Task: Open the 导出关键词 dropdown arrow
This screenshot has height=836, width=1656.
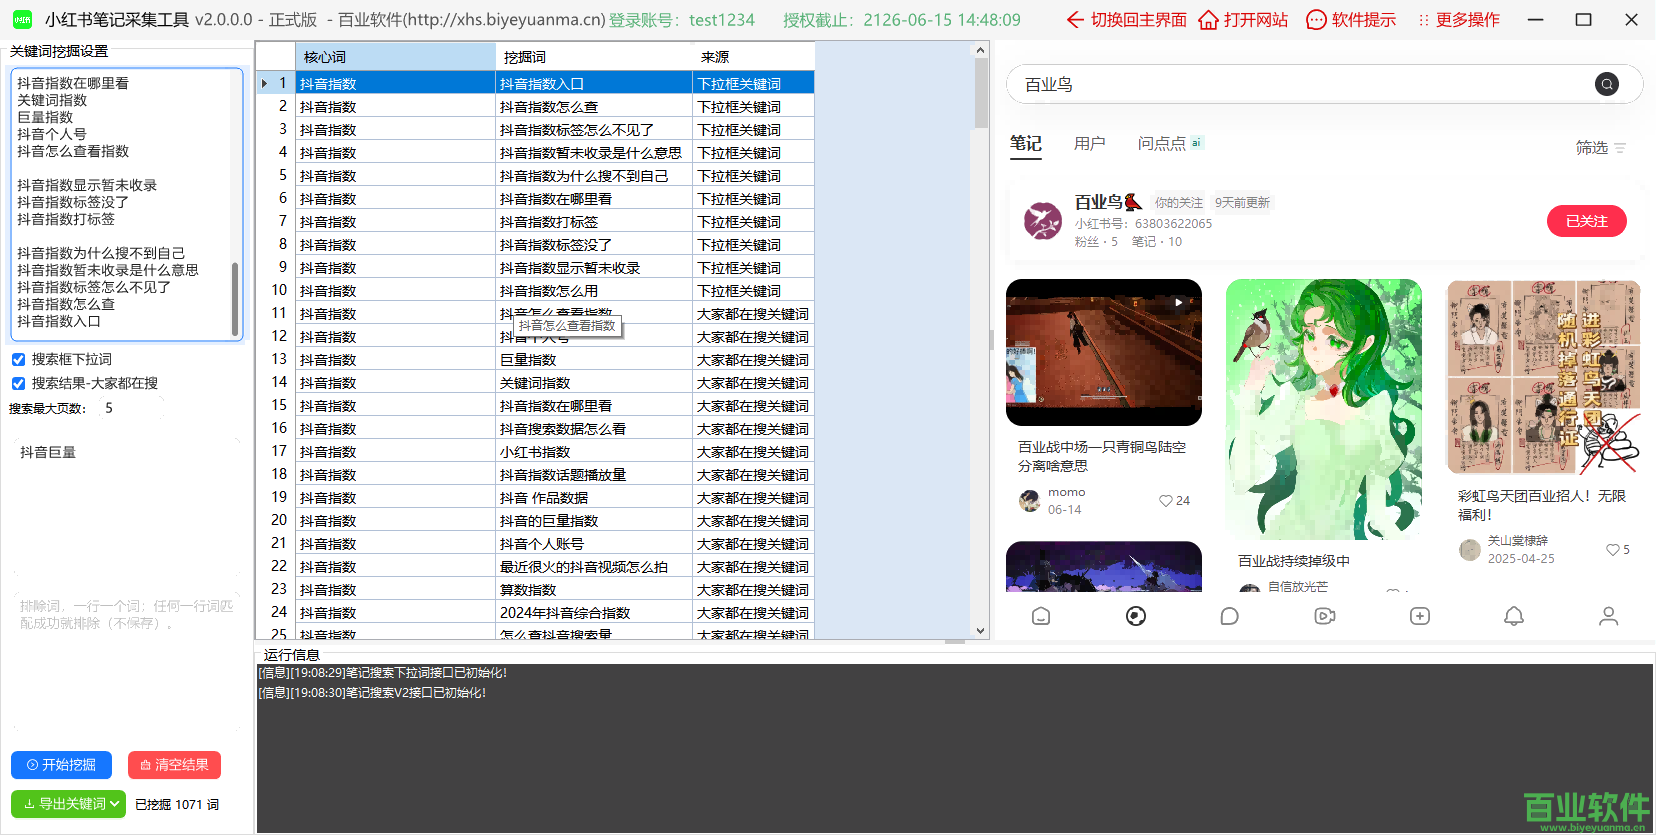Action: click(x=115, y=804)
